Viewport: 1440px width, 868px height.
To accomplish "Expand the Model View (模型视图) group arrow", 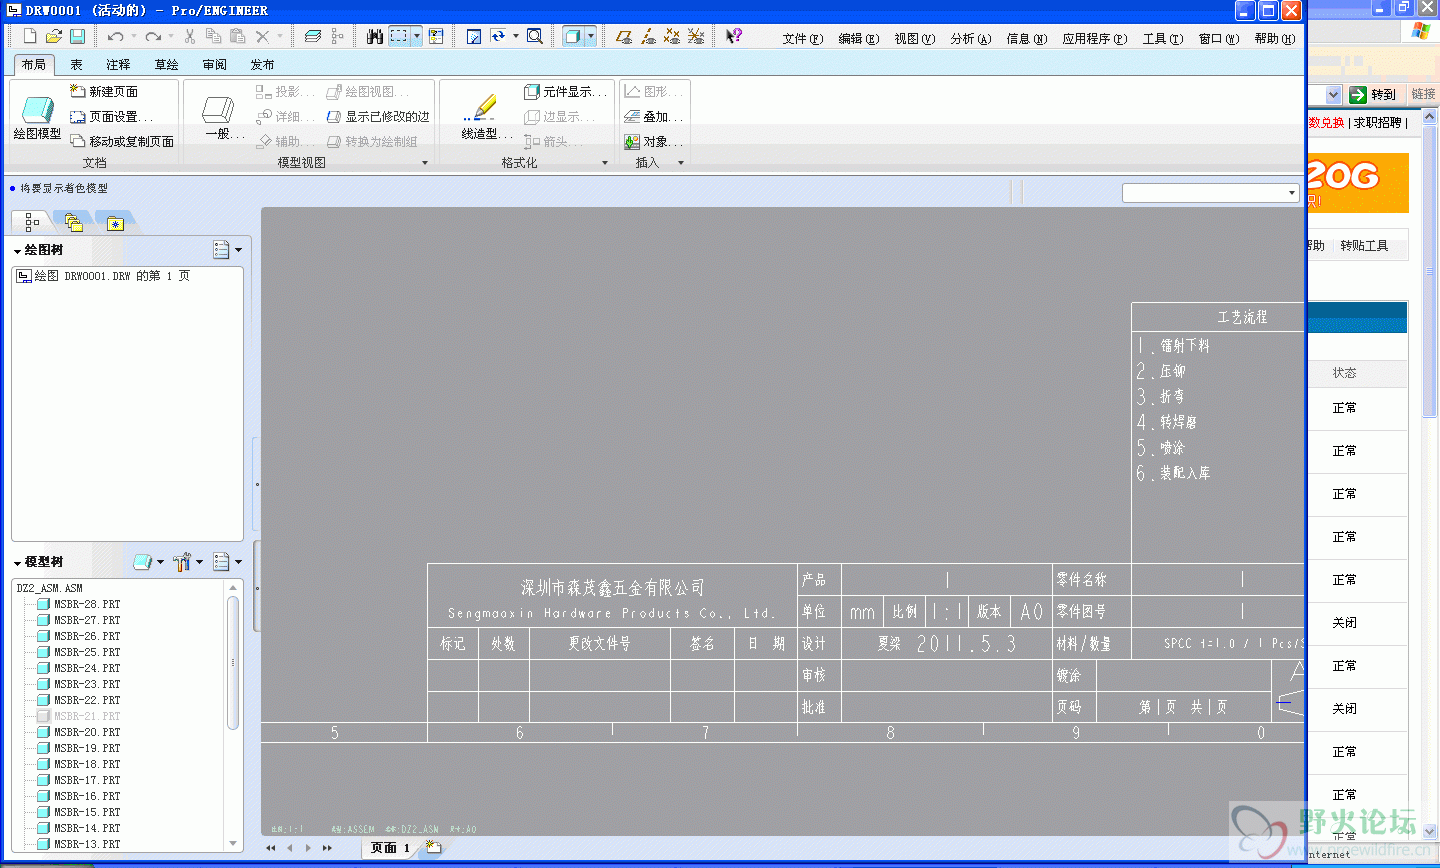I will [x=425, y=163].
